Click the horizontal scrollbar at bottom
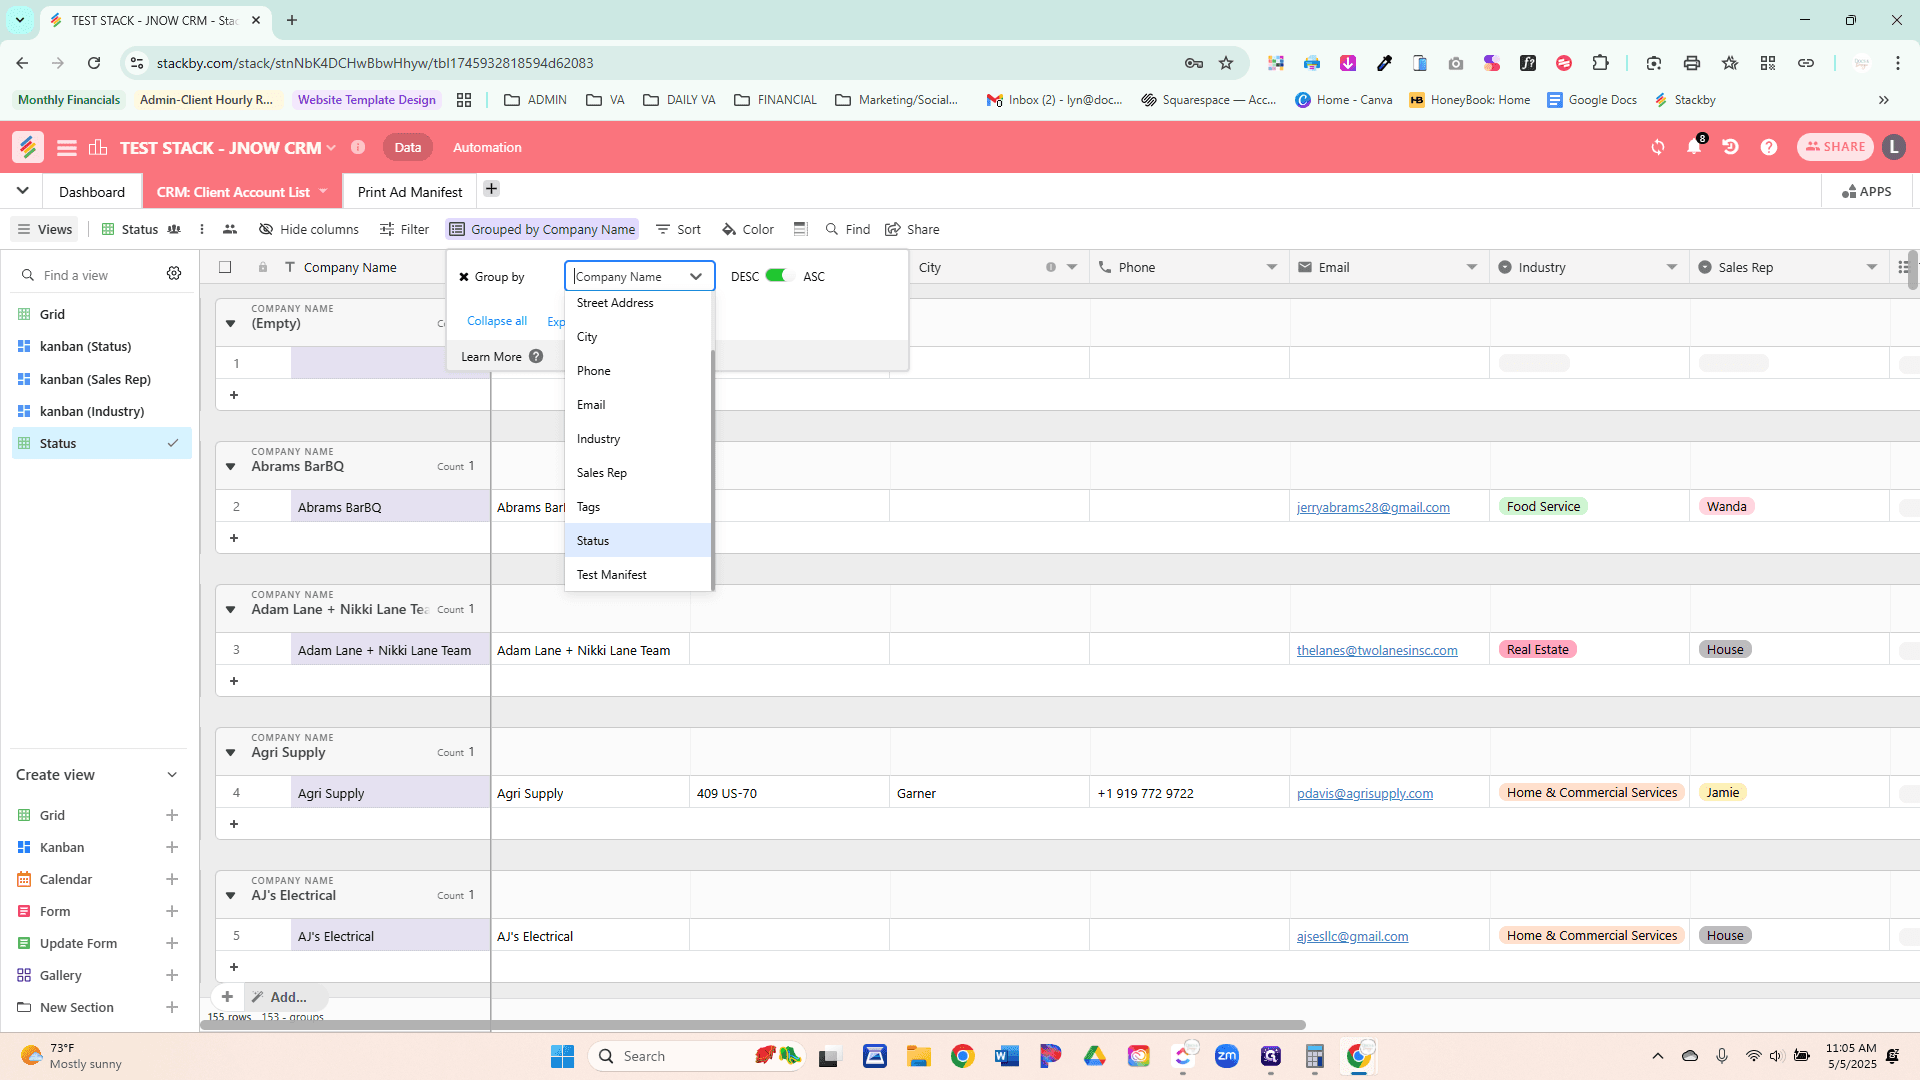 755,1024
